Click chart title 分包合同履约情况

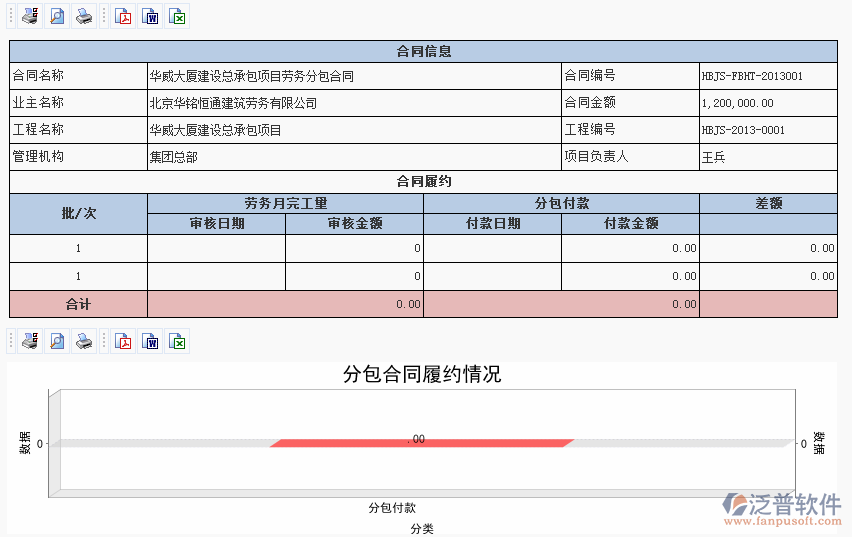(422, 374)
